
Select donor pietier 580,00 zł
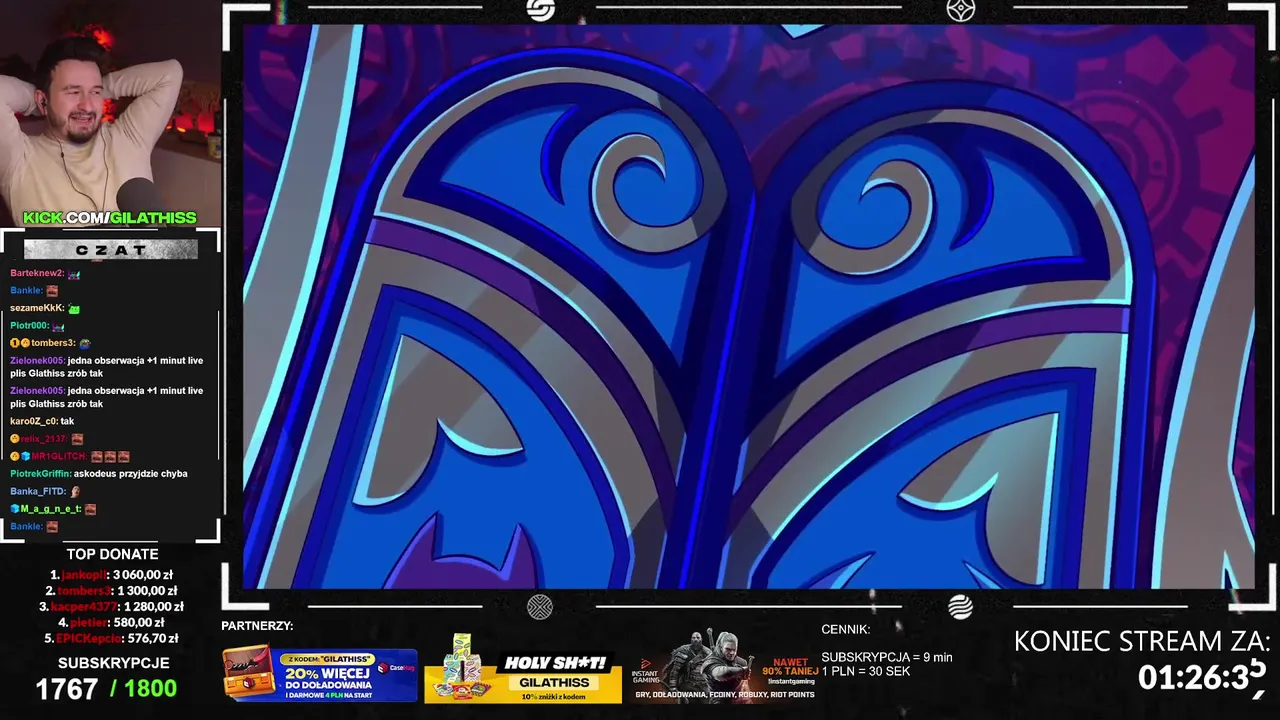click(x=111, y=623)
